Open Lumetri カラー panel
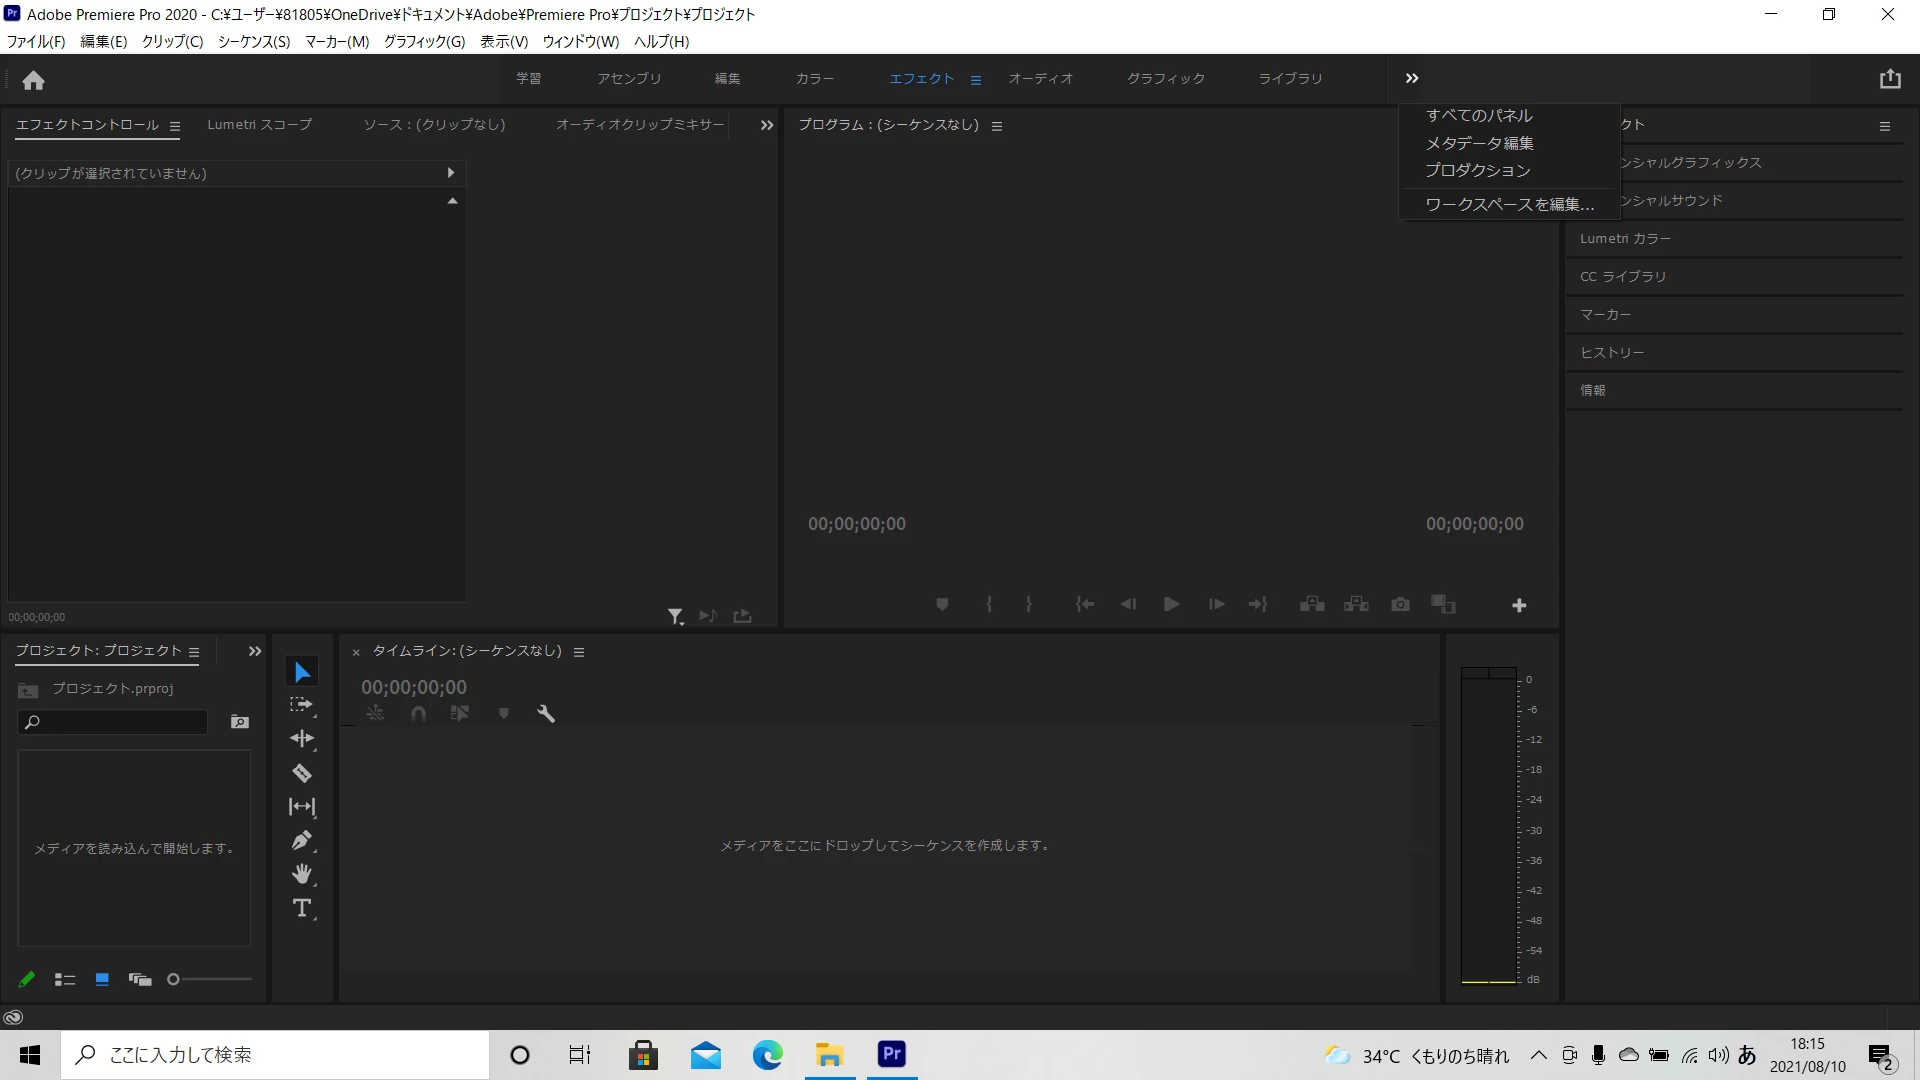This screenshot has width=1920, height=1080. click(x=1625, y=239)
